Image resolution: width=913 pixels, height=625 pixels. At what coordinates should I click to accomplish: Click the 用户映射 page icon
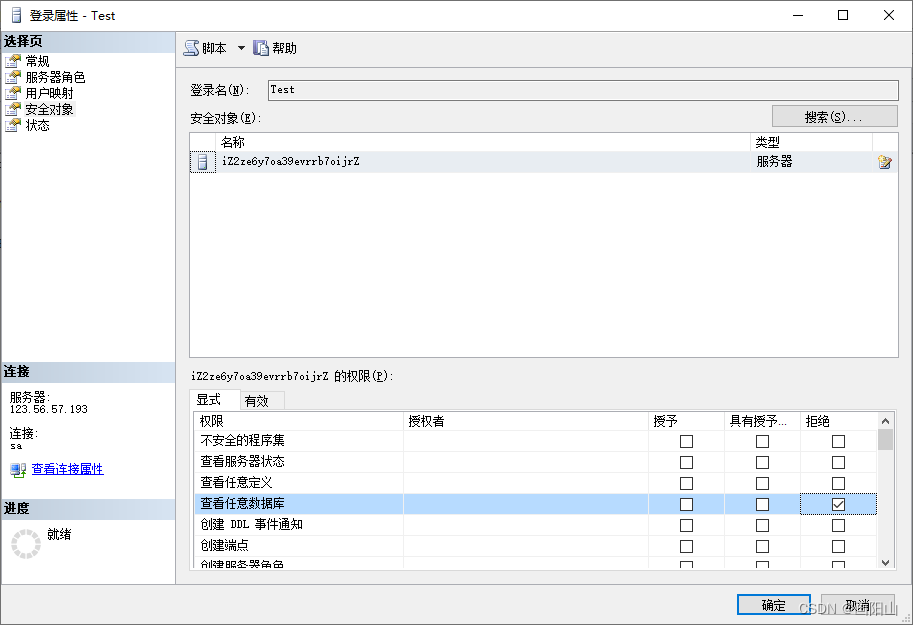(x=13, y=93)
